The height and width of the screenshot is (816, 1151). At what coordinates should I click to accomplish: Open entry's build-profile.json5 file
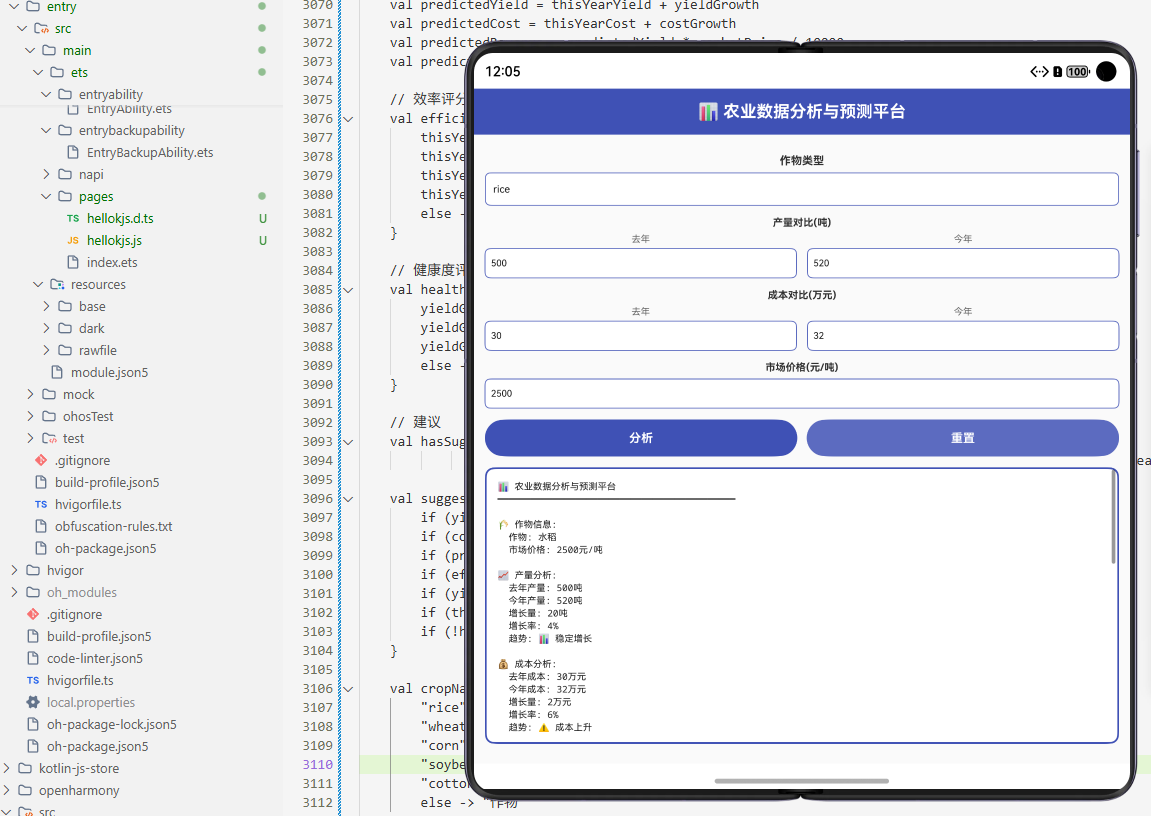(107, 483)
